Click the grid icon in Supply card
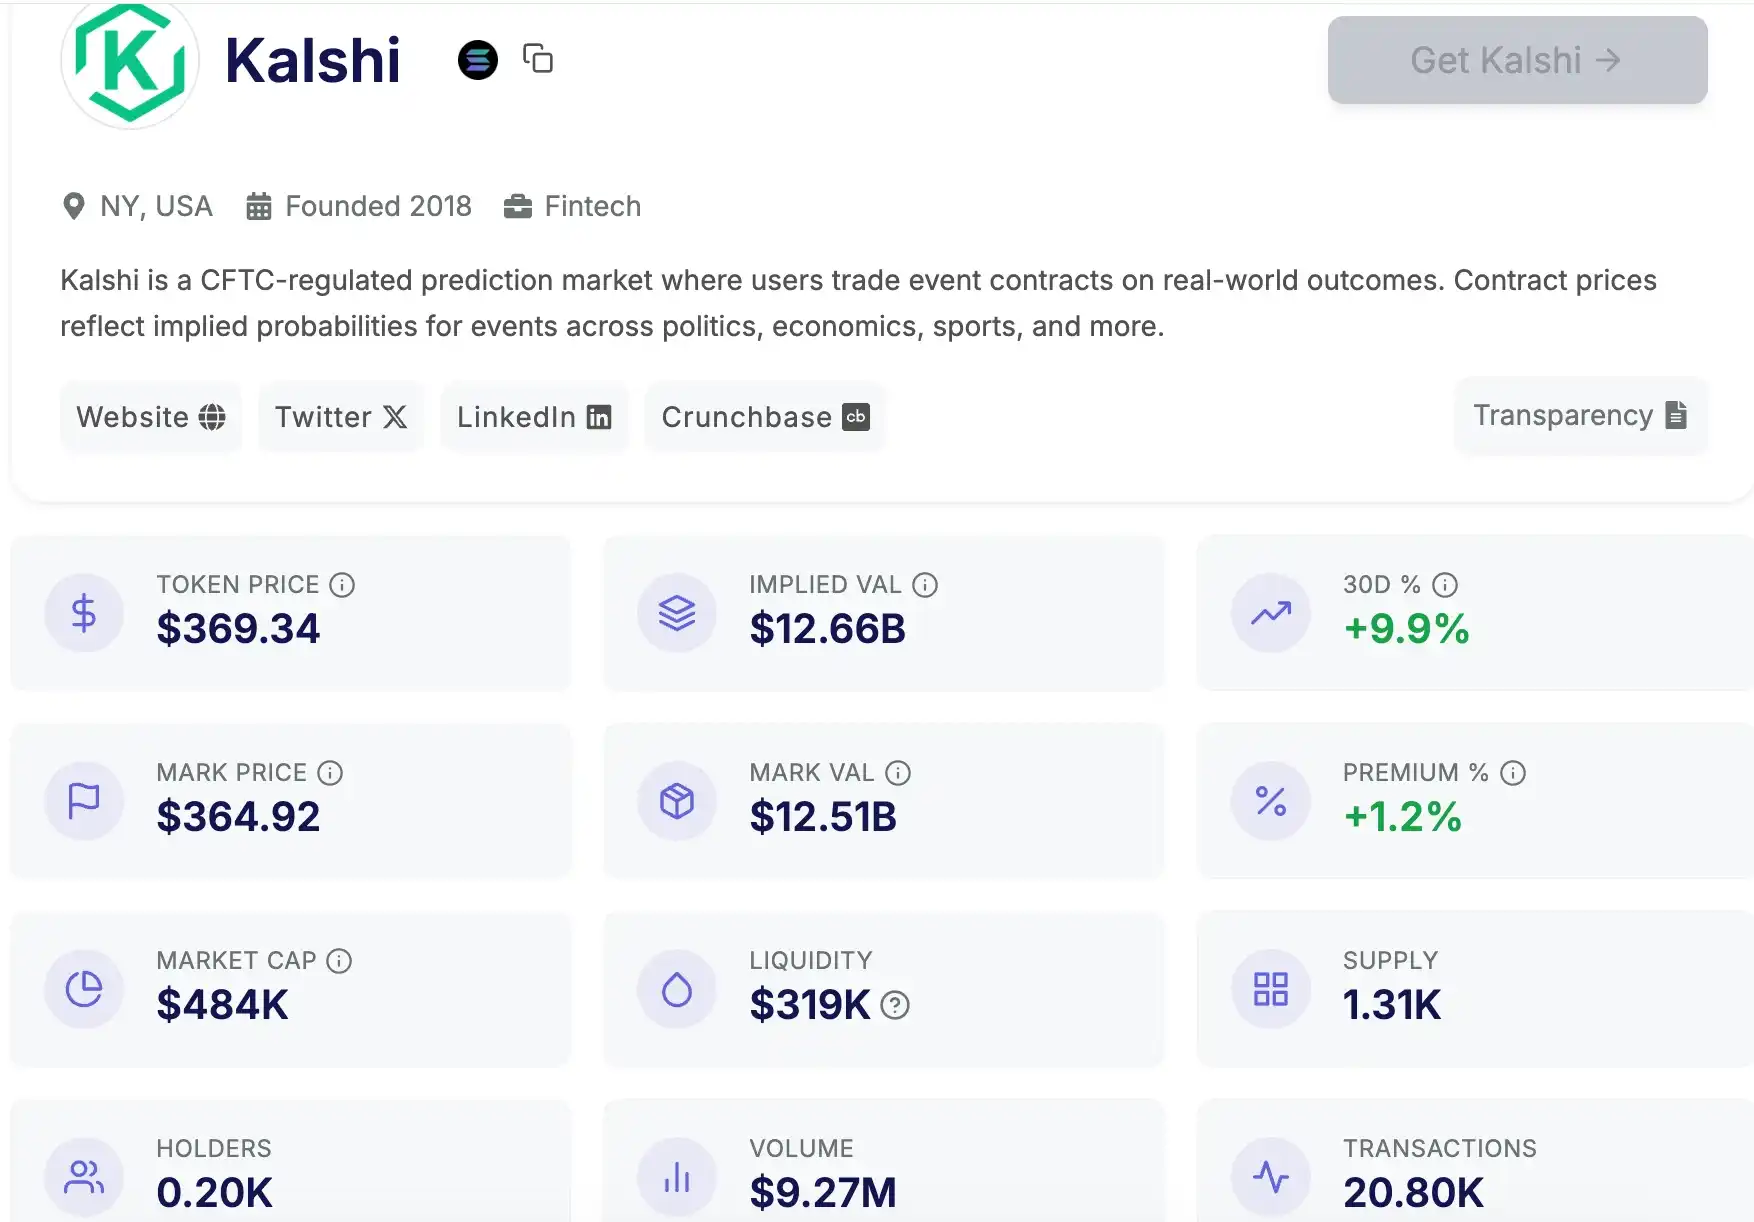Screen dimensions: 1754x1222 click(1270, 989)
